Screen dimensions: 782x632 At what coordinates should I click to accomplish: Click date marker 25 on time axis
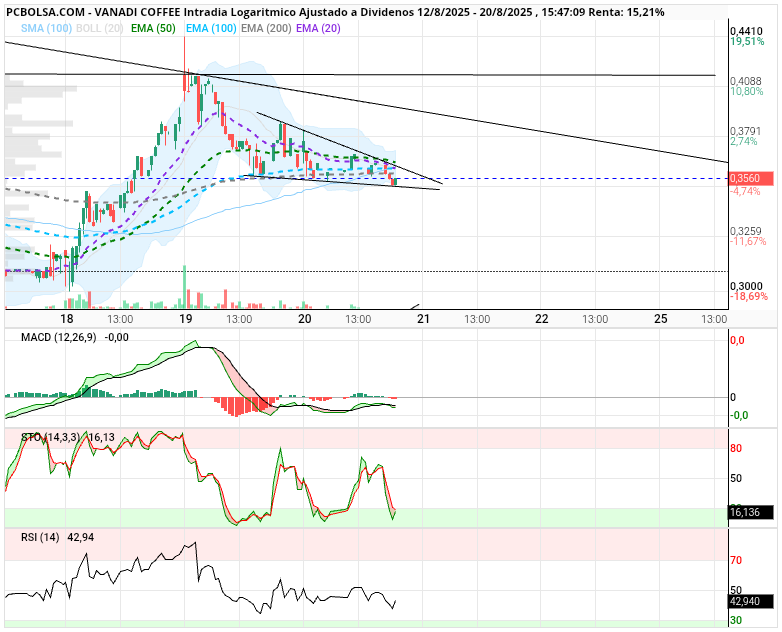660,319
